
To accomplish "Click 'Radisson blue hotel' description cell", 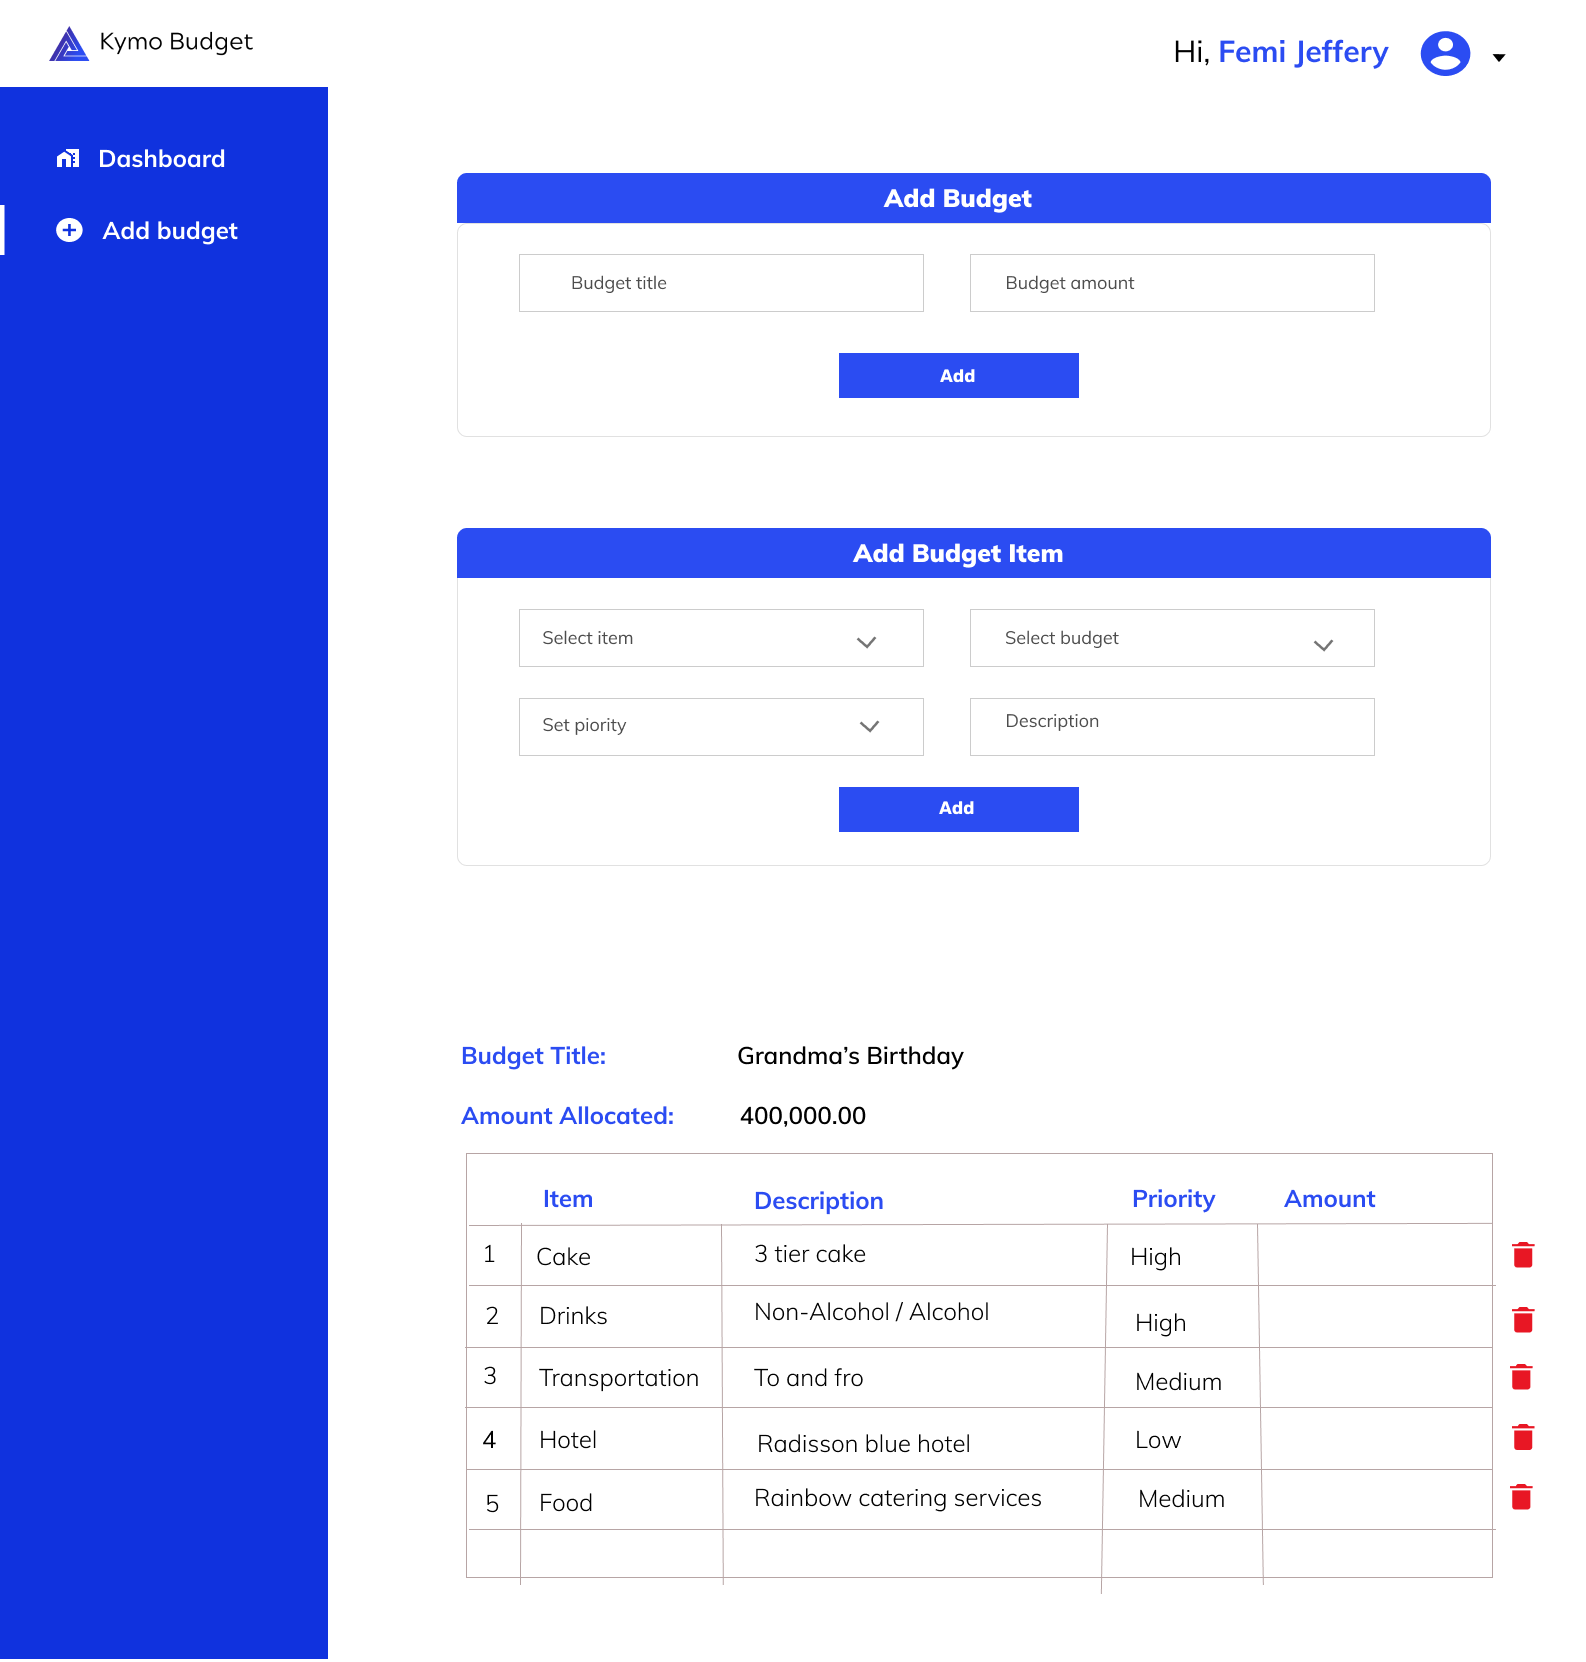I will (x=913, y=1440).
